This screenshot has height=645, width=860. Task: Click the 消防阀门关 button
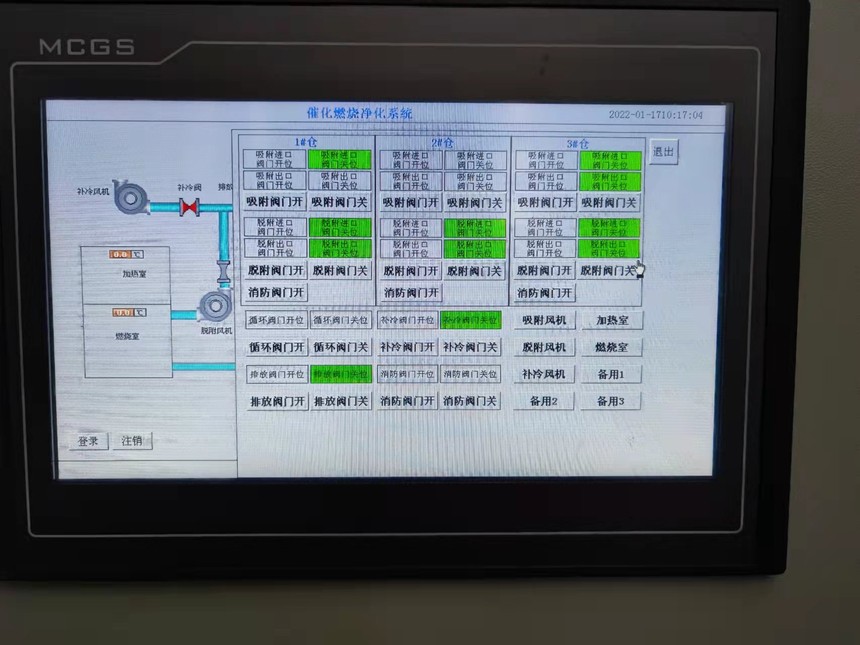click(471, 401)
